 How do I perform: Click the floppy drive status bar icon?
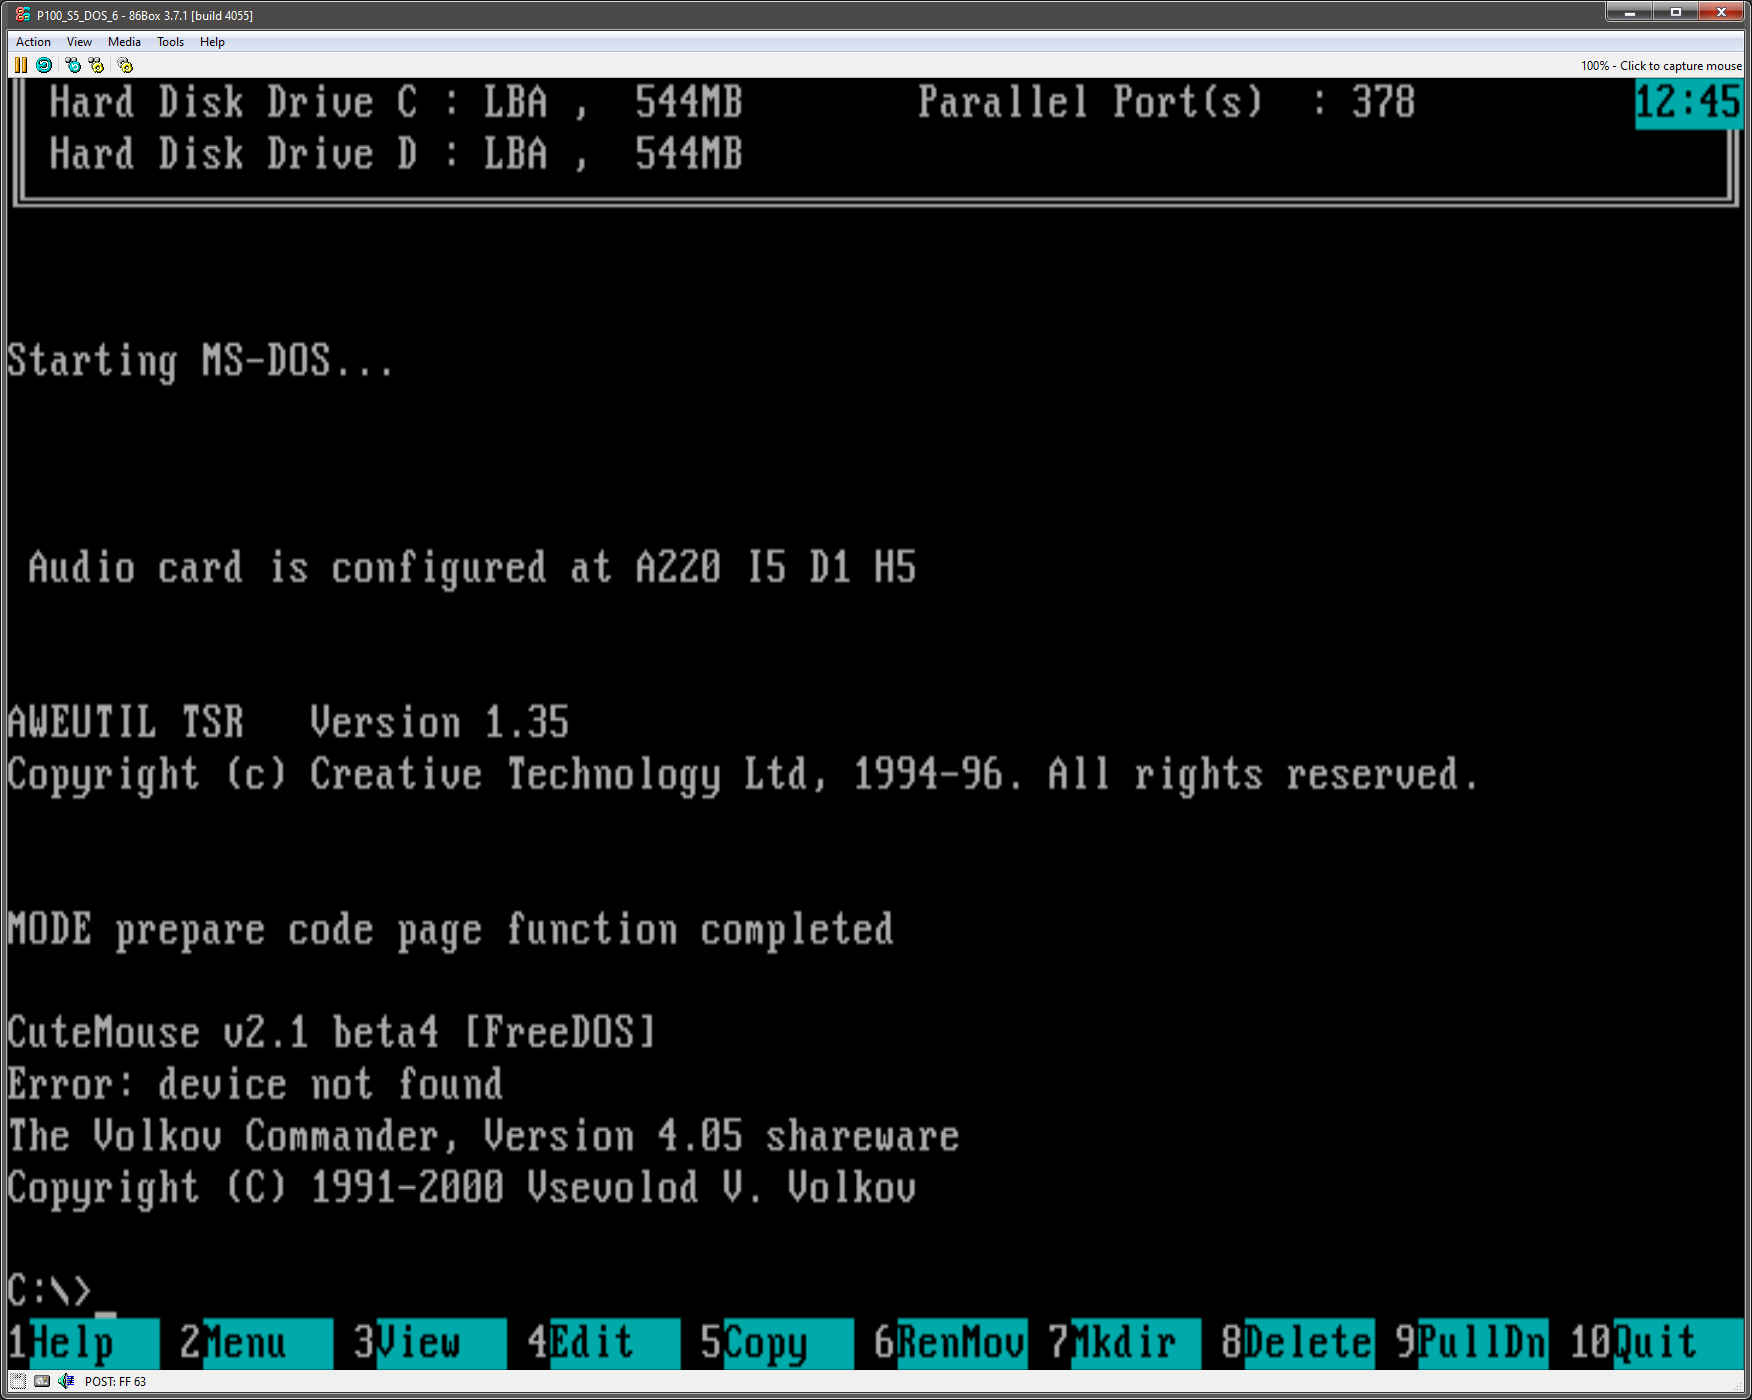16,1381
